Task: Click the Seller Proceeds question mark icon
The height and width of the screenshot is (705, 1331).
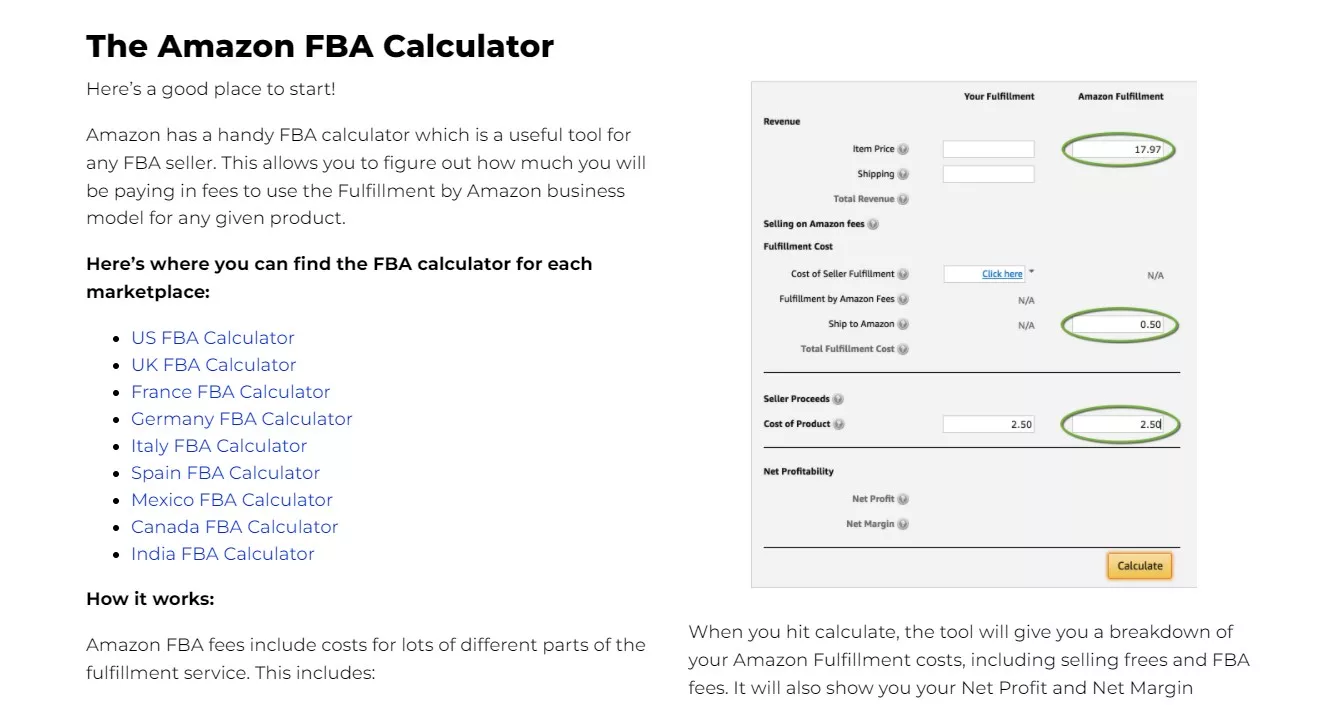Action: (839, 399)
